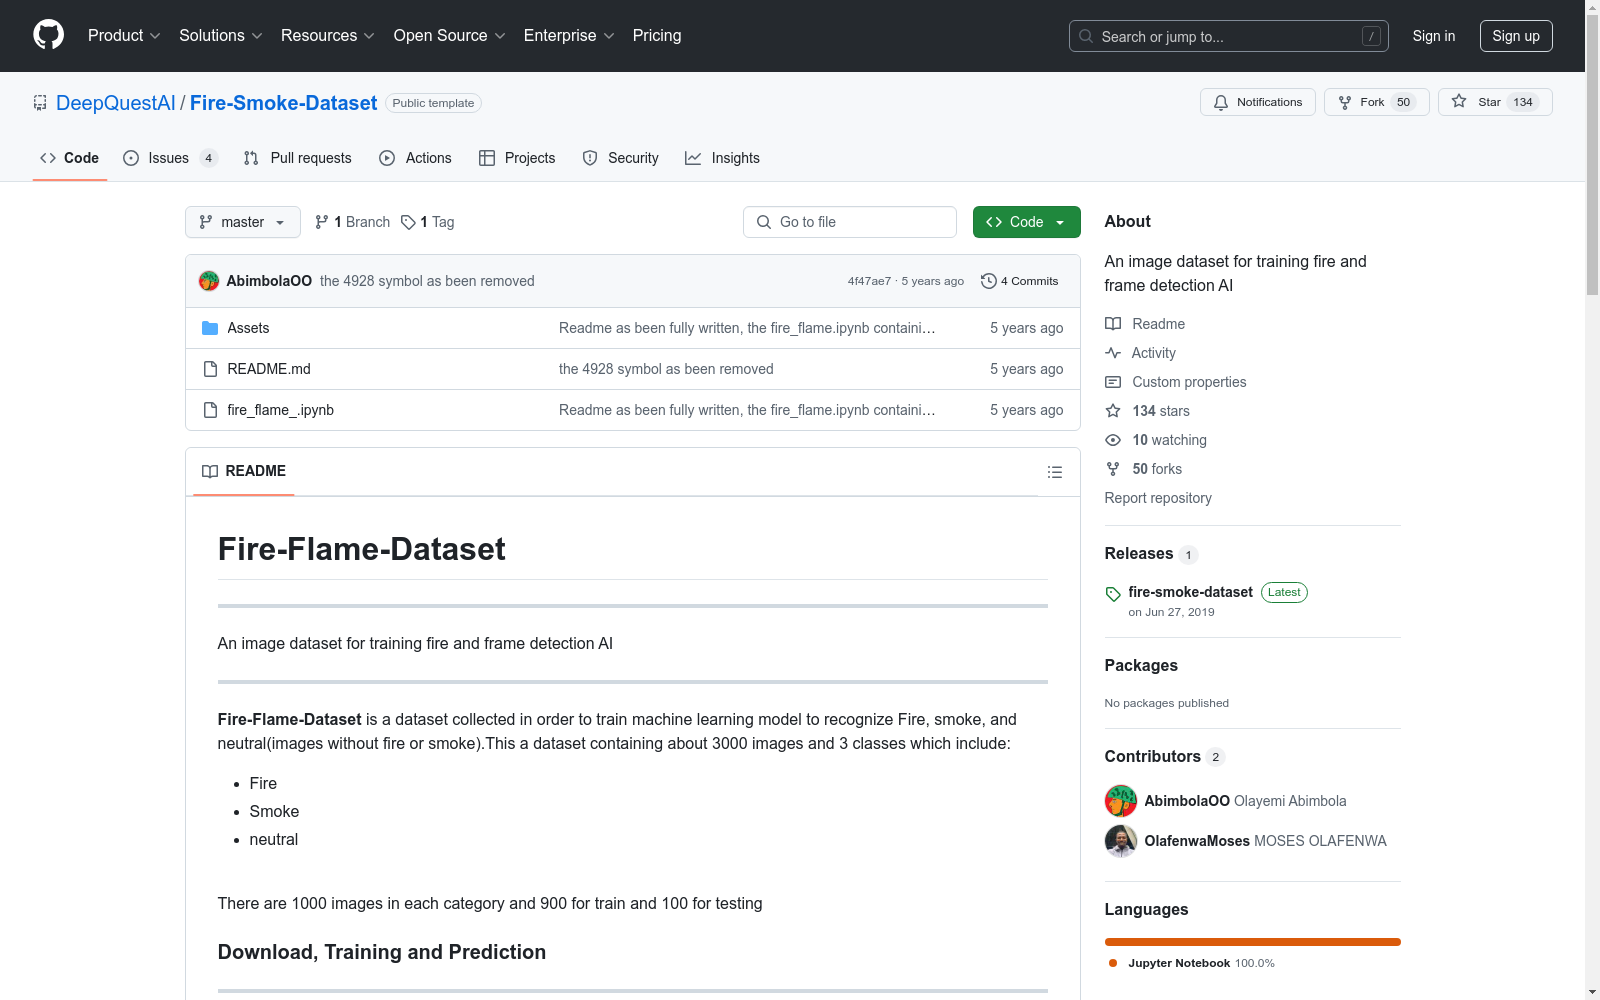1600x1000 pixels.
Task: Switch to the Projects tab
Action: [517, 158]
